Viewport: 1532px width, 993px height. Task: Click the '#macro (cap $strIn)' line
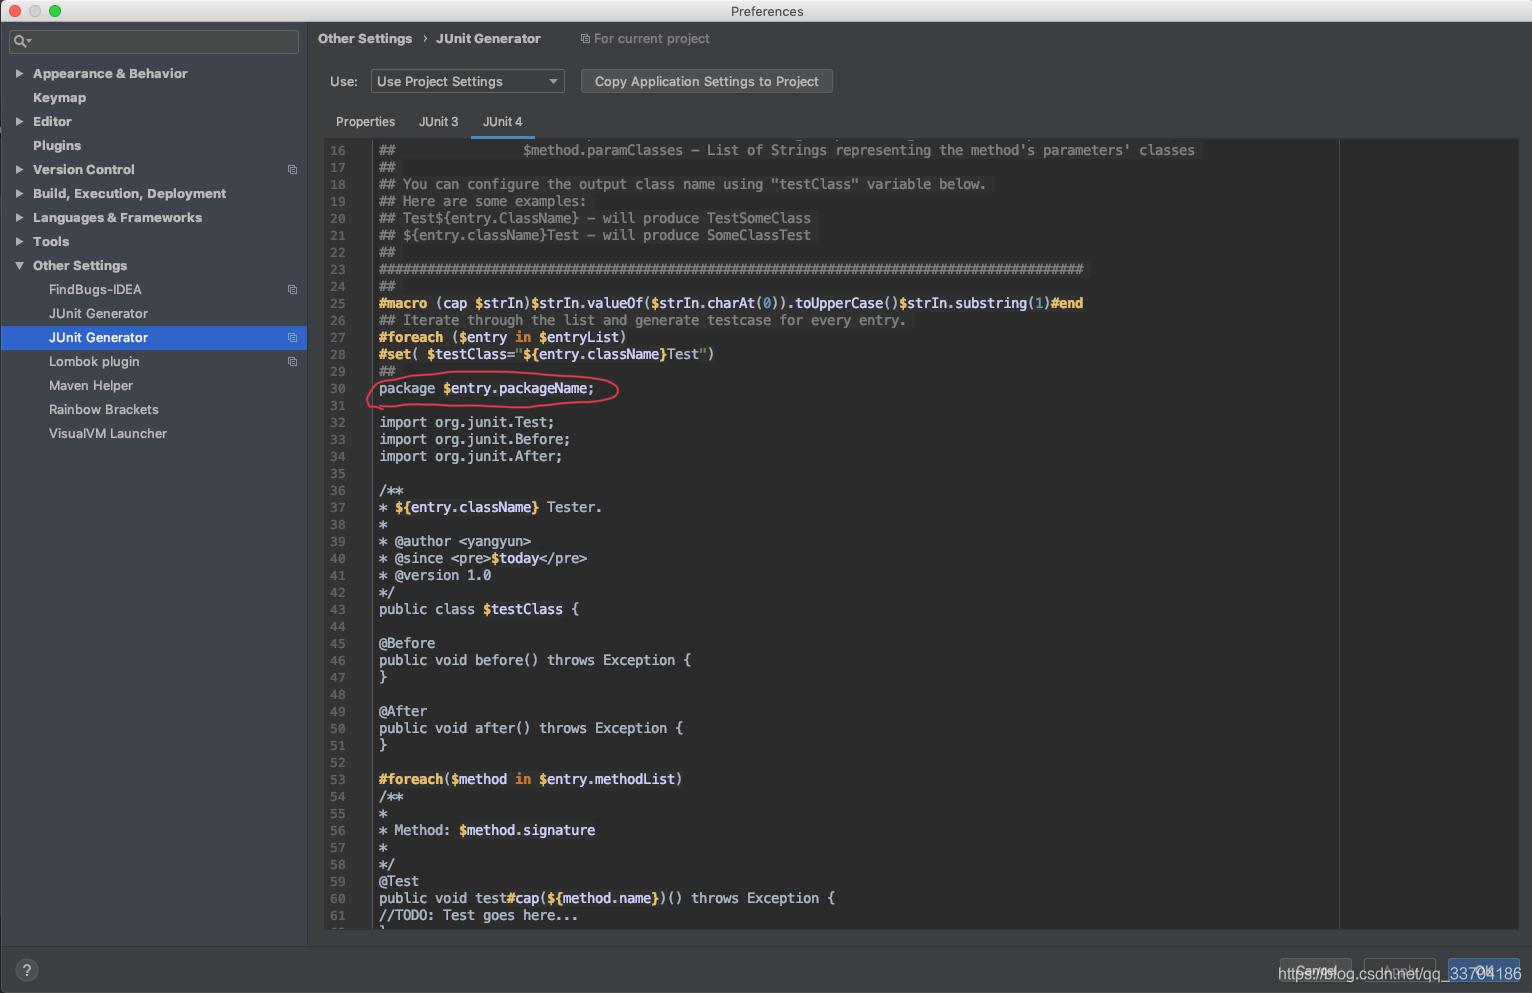[731, 304]
